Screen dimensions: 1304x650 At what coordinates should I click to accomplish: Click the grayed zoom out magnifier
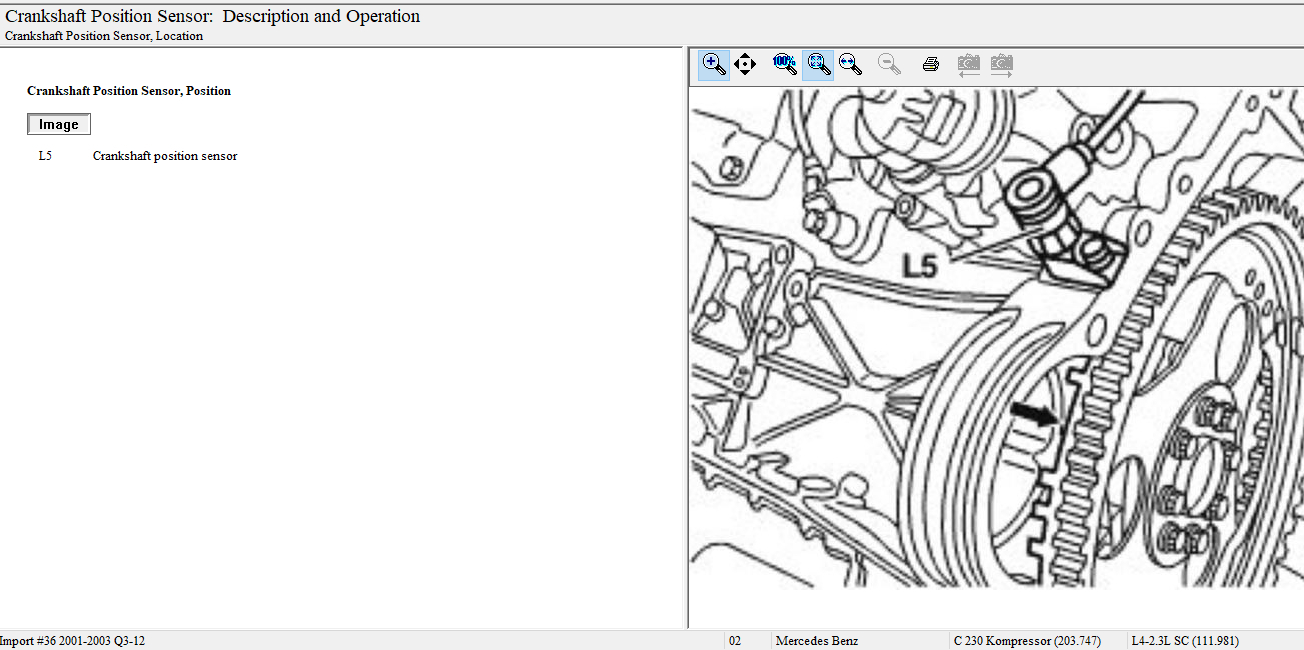[889, 65]
